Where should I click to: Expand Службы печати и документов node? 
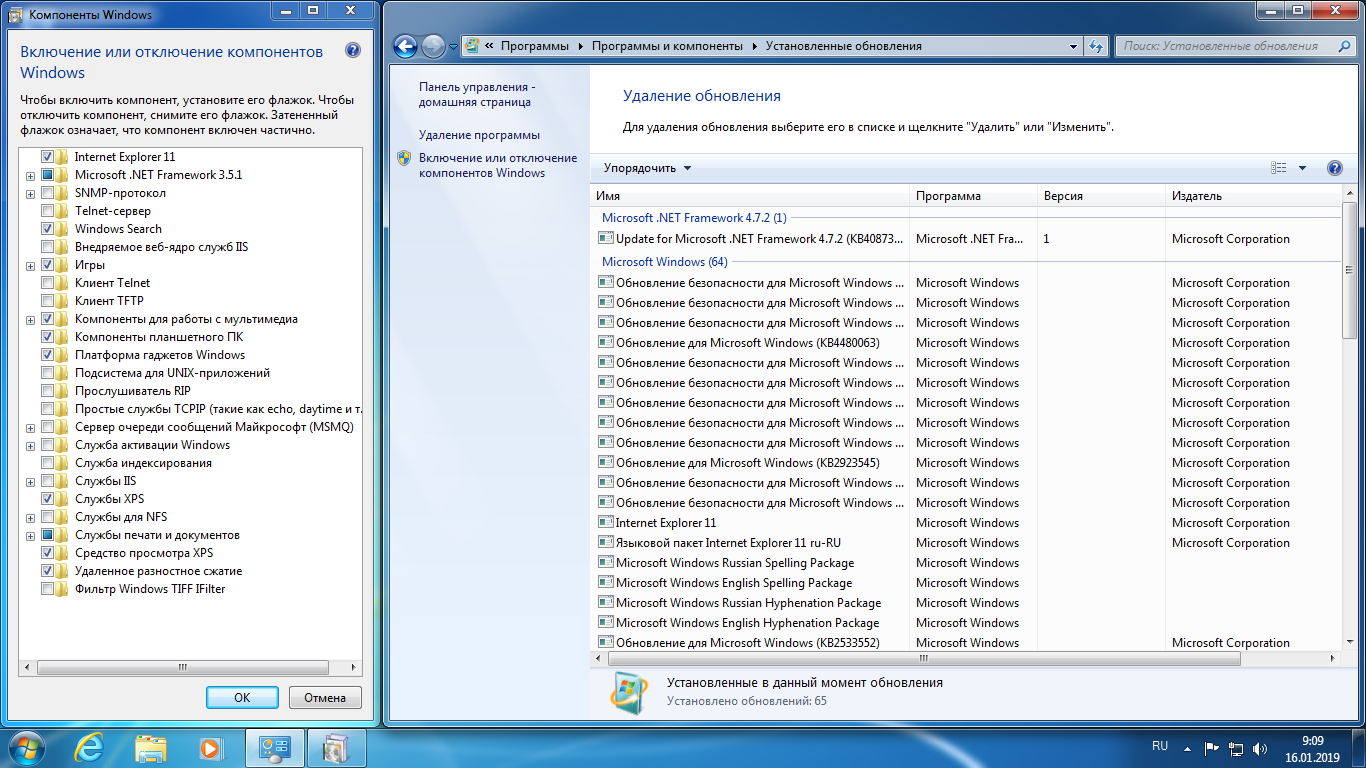pyautogui.click(x=31, y=536)
